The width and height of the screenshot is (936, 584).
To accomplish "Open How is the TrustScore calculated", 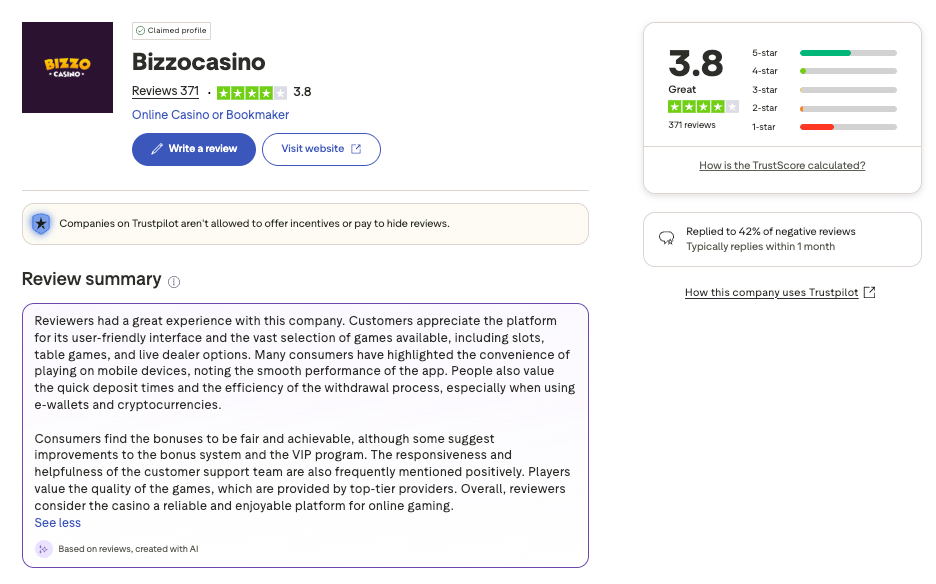I will (782, 166).
